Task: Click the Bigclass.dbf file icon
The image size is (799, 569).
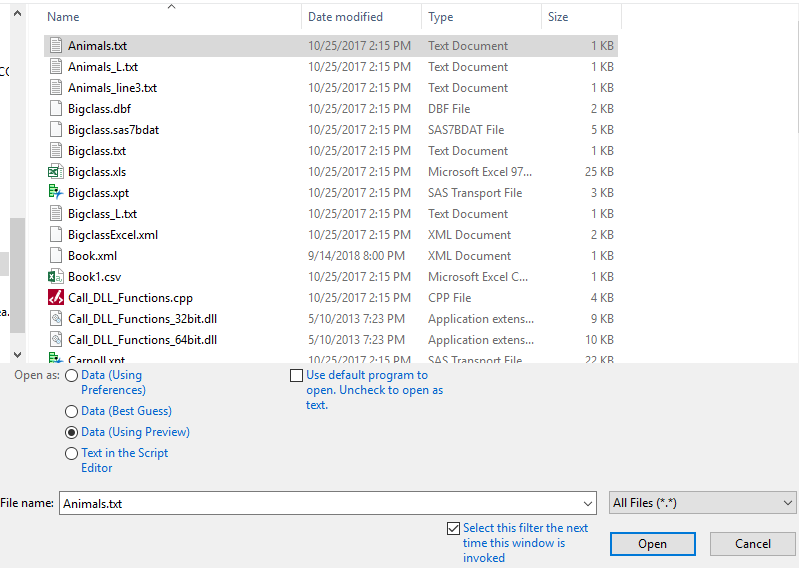Action: [x=56, y=109]
